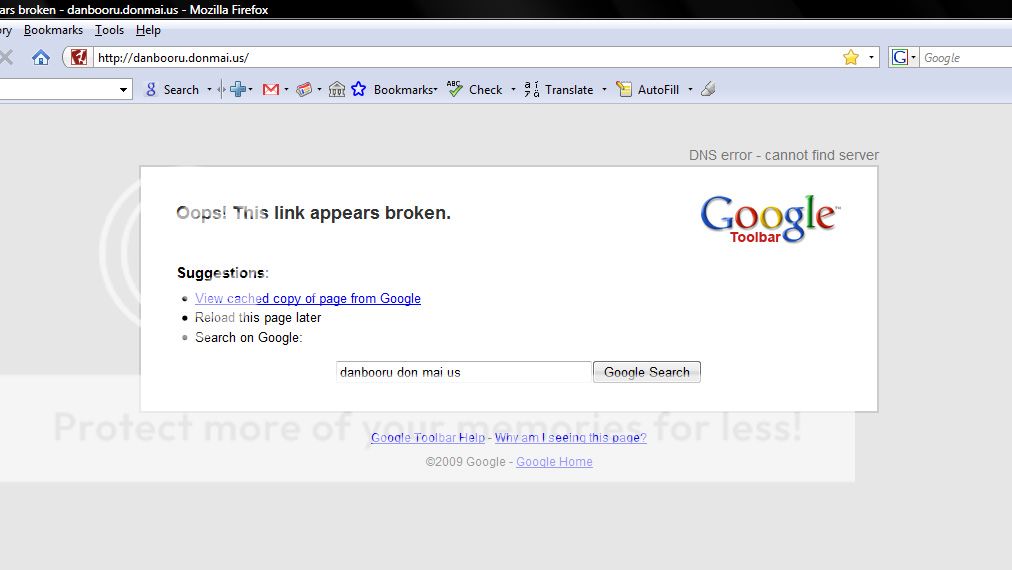The height and width of the screenshot is (570, 1012).
Task: Open the Help menu
Action: [x=148, y=30]
